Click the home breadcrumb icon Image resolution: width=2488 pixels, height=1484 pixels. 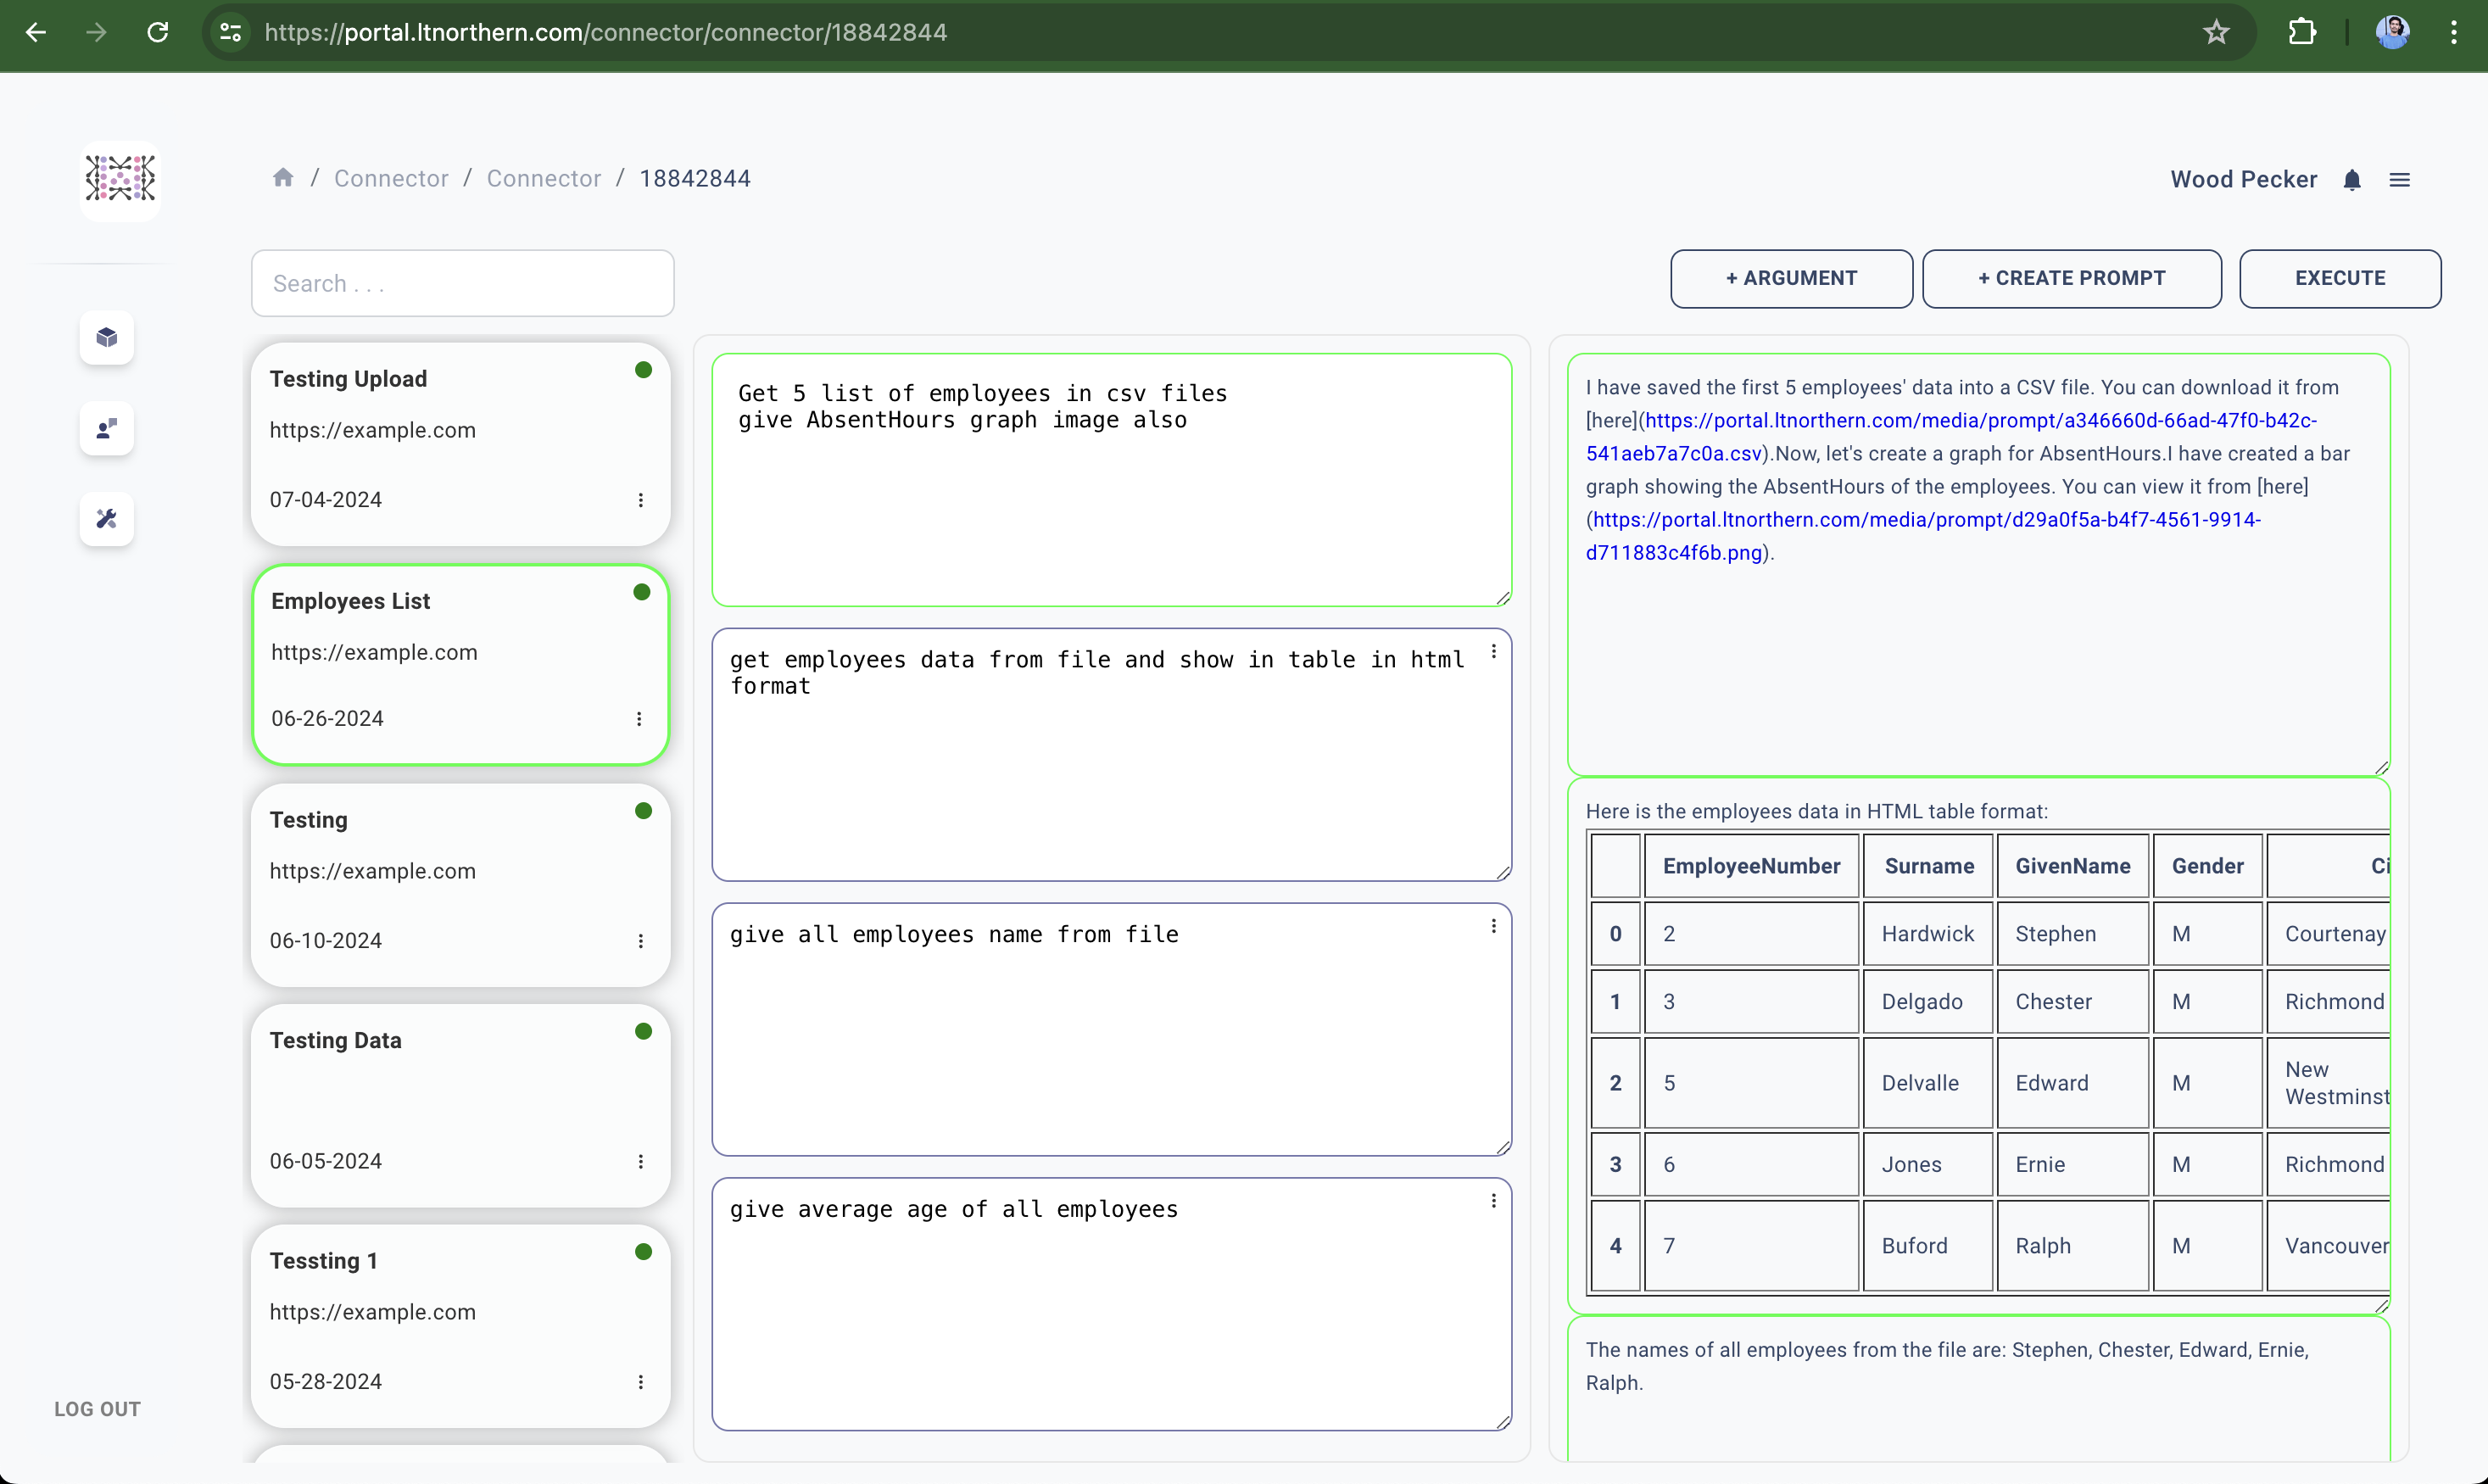click(283, 178)
